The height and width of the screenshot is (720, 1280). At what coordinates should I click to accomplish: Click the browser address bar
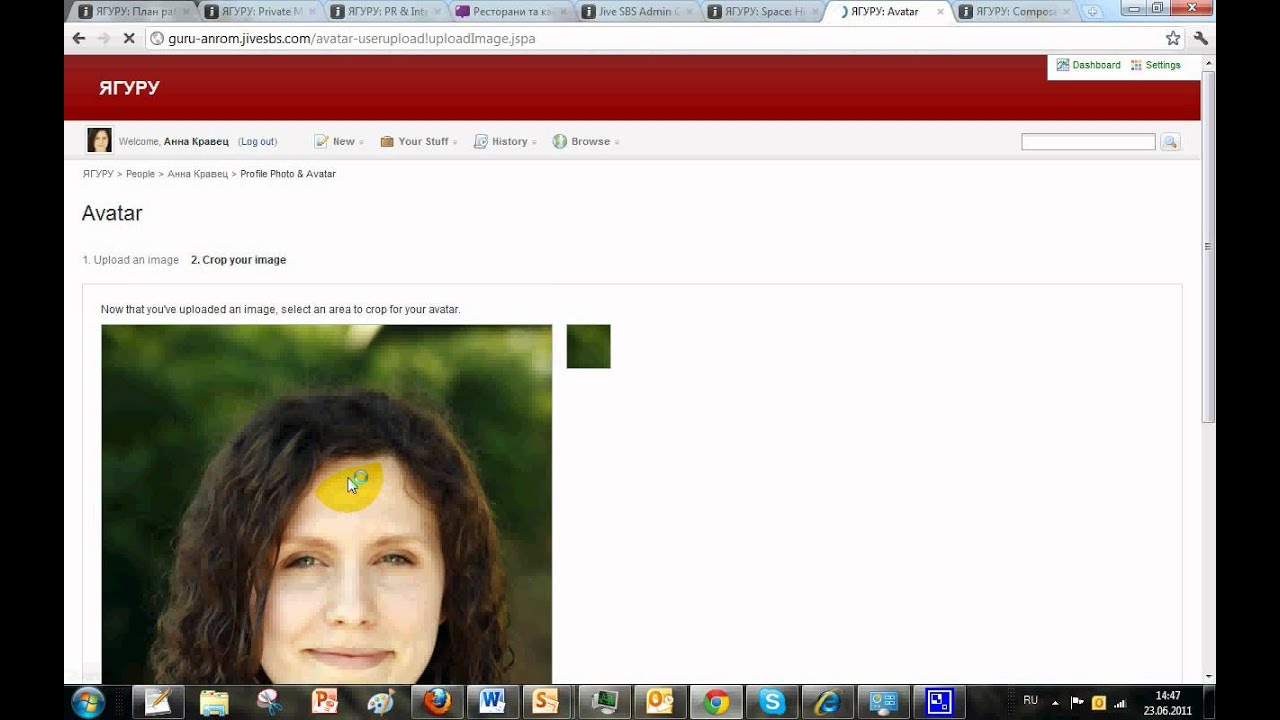(655, 38)
